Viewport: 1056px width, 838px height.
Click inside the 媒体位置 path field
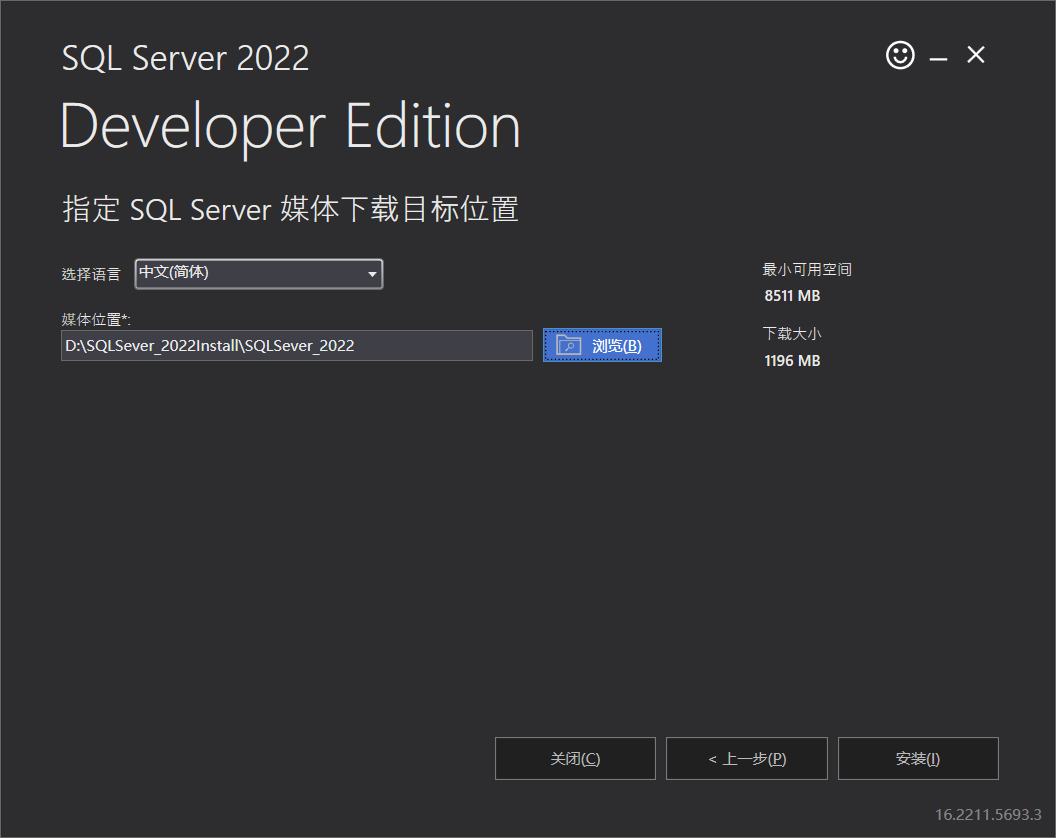tap(296, 346)
